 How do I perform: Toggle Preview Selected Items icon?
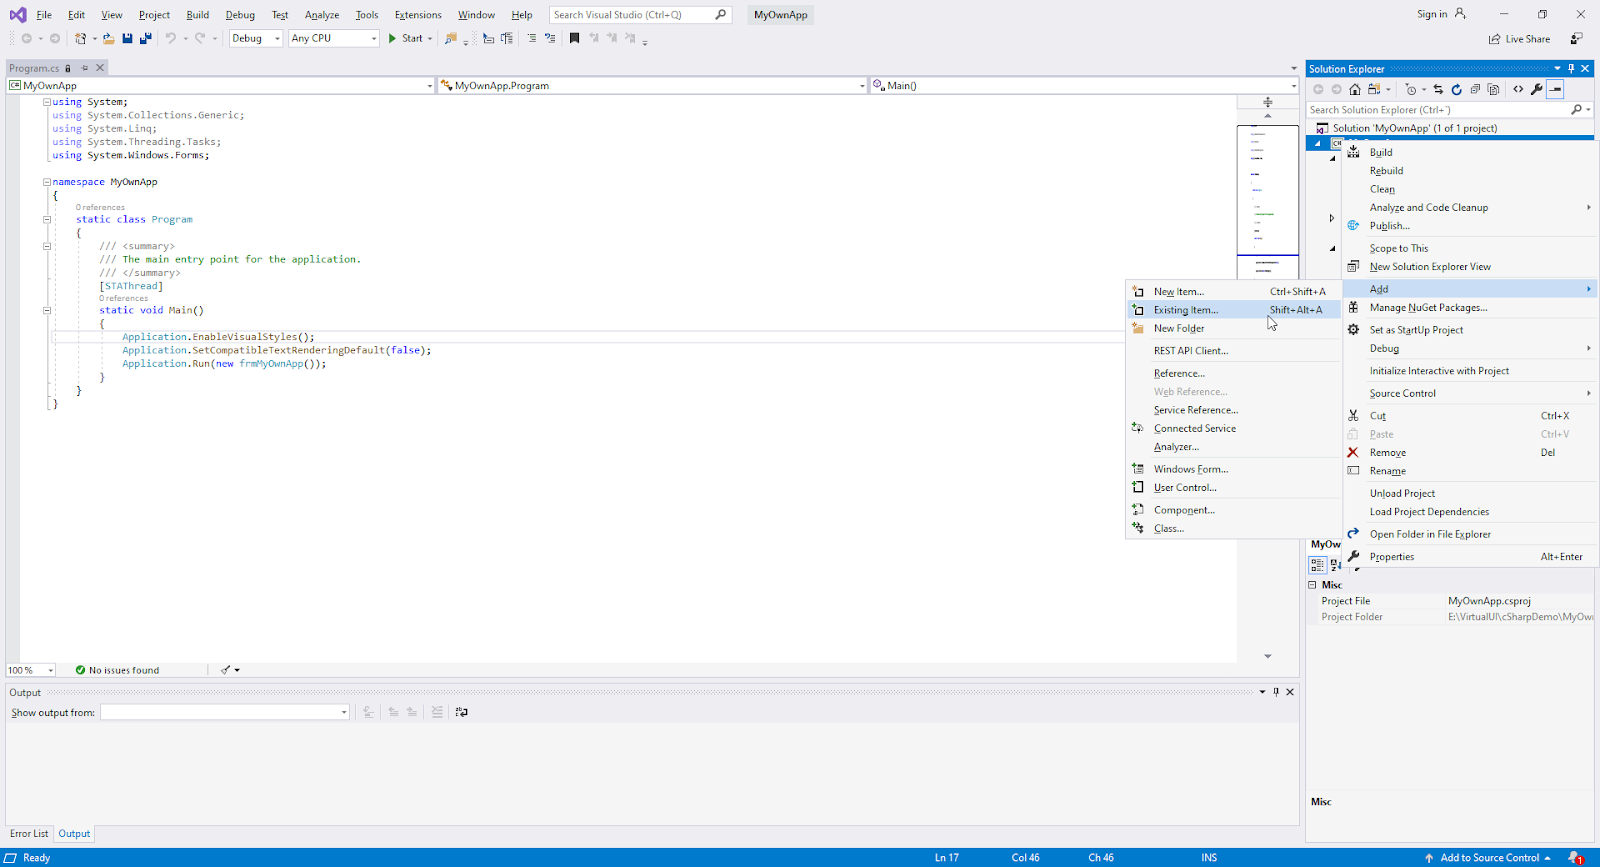click(1555, 89)
